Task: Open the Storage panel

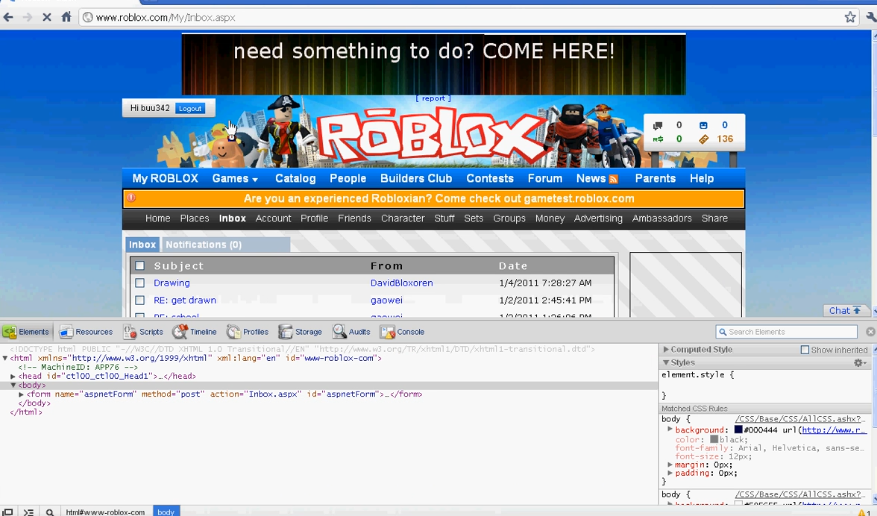Action: 301,332
